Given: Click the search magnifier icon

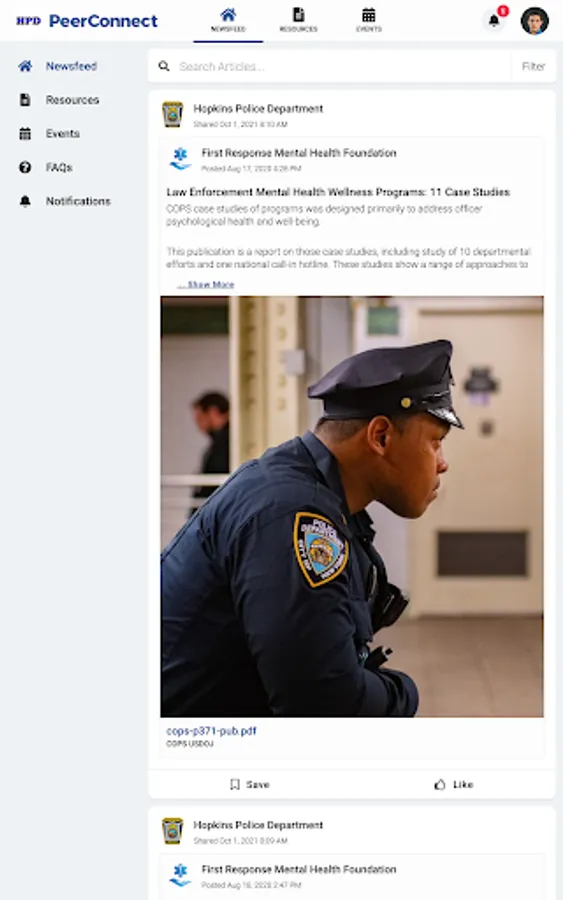Looking at the screenshot, I should (164, 67).
